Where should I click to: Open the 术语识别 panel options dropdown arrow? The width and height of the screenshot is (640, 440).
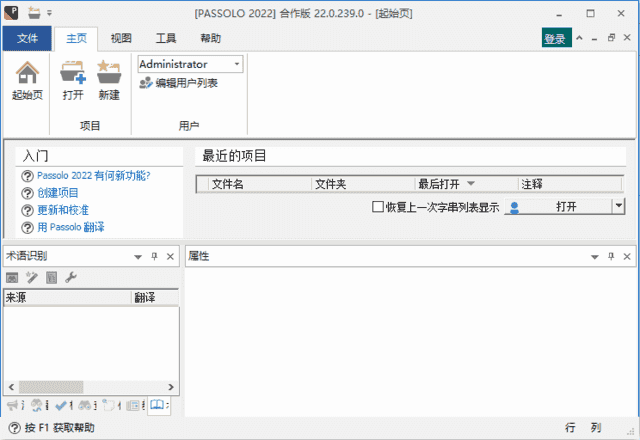138,257
